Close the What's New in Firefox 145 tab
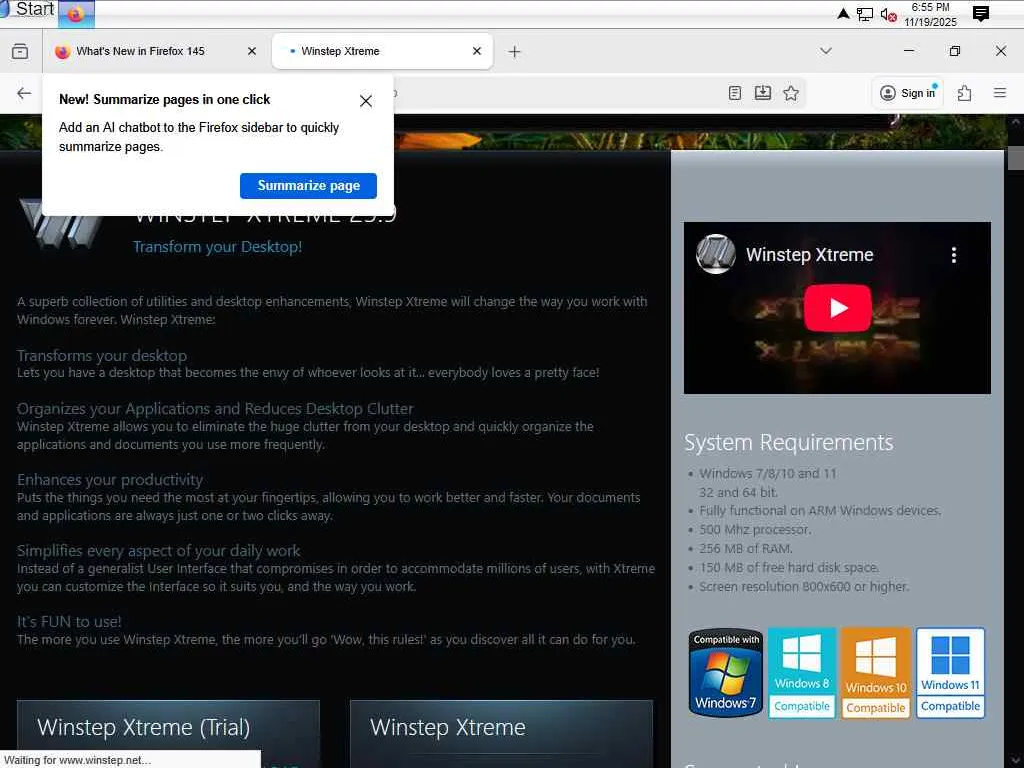This screenshot has height=768, width=1024. click(252, 51)
